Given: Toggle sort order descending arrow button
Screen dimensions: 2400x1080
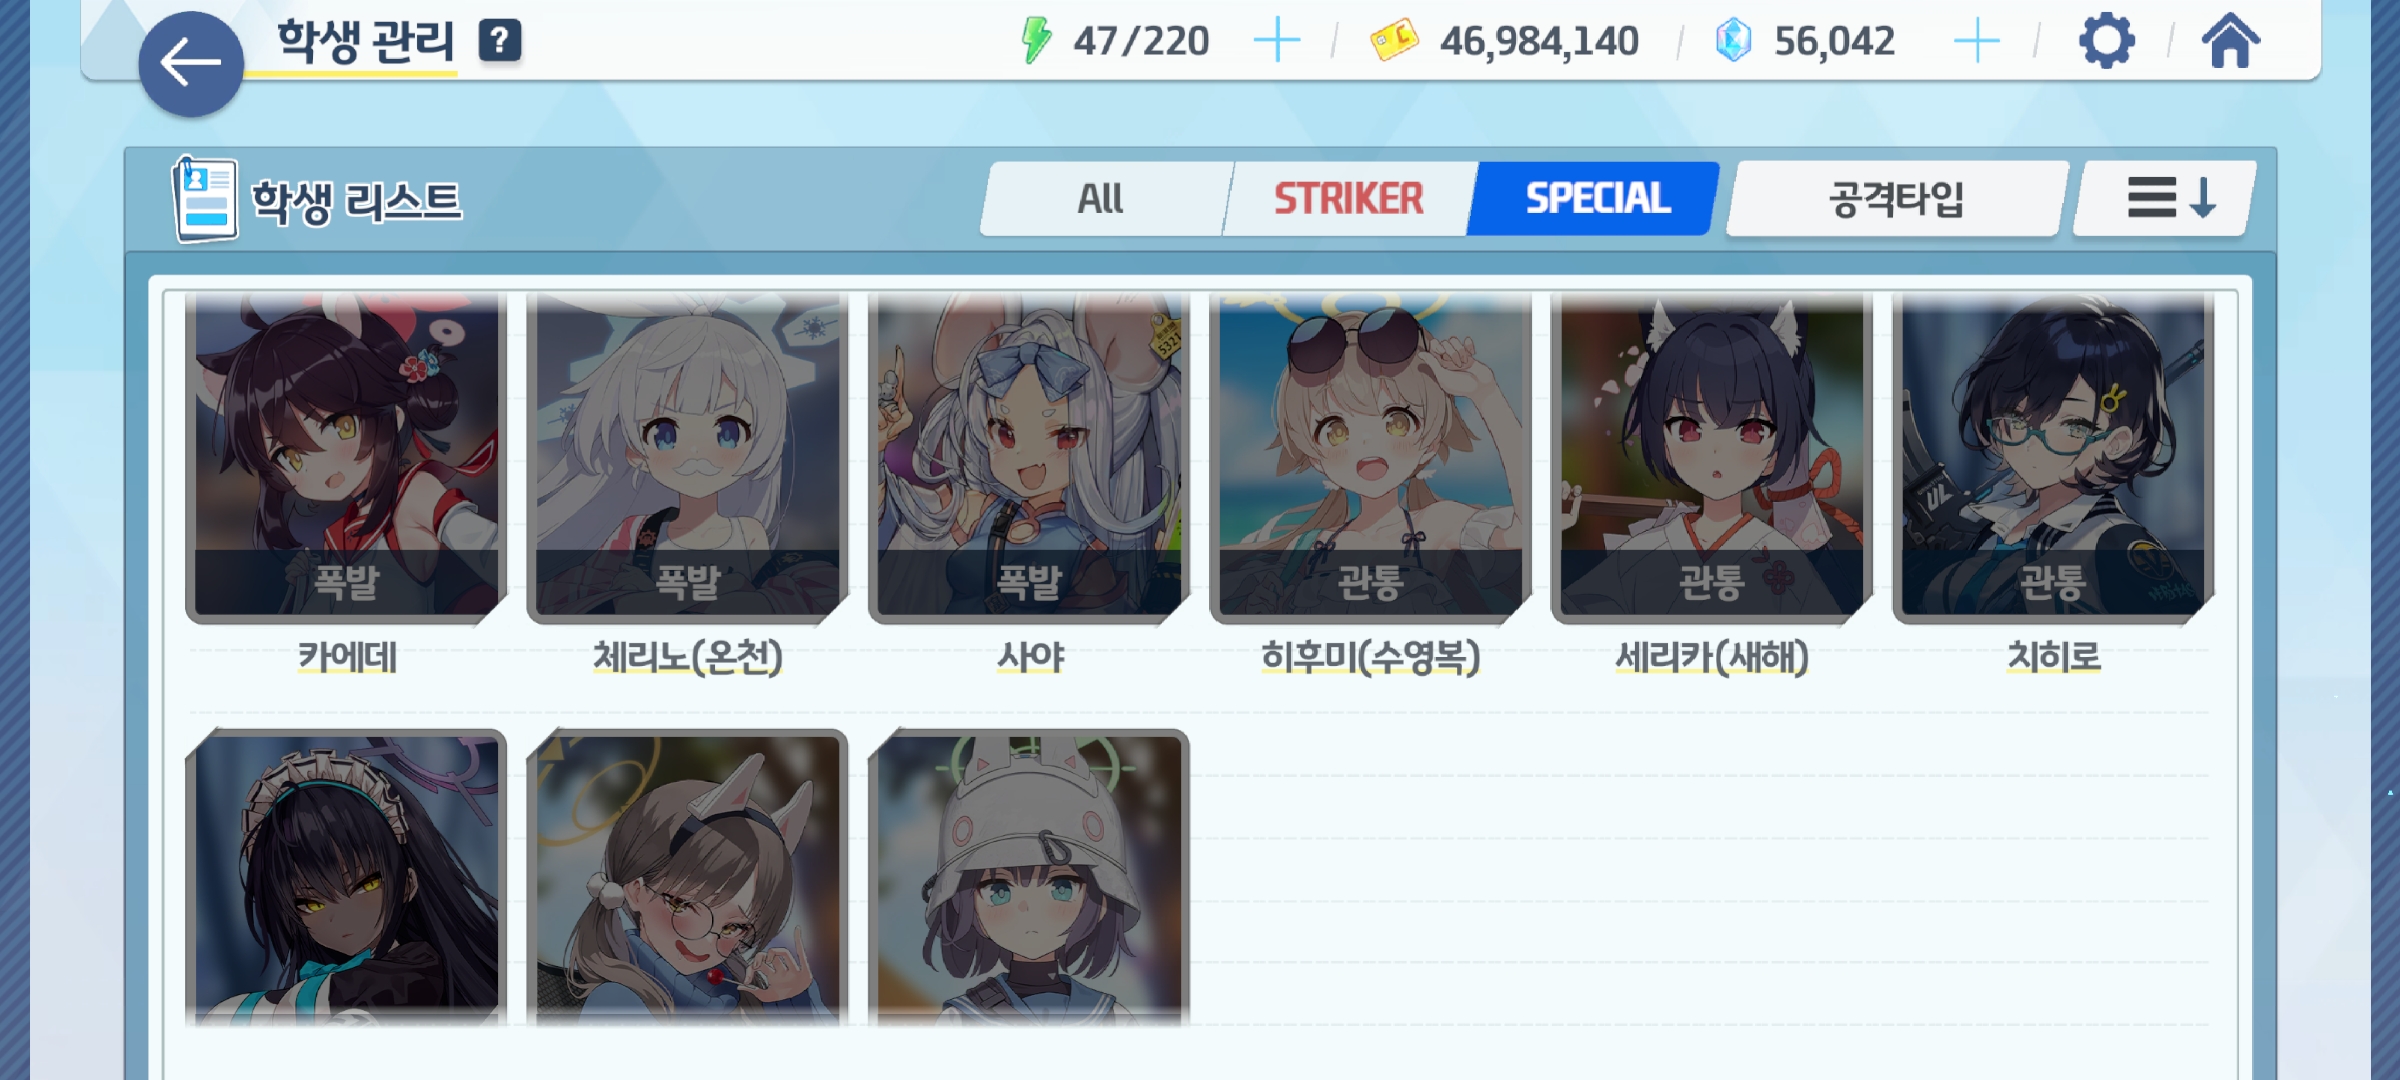Looking at the screenshot, I should click(2166, 199).
